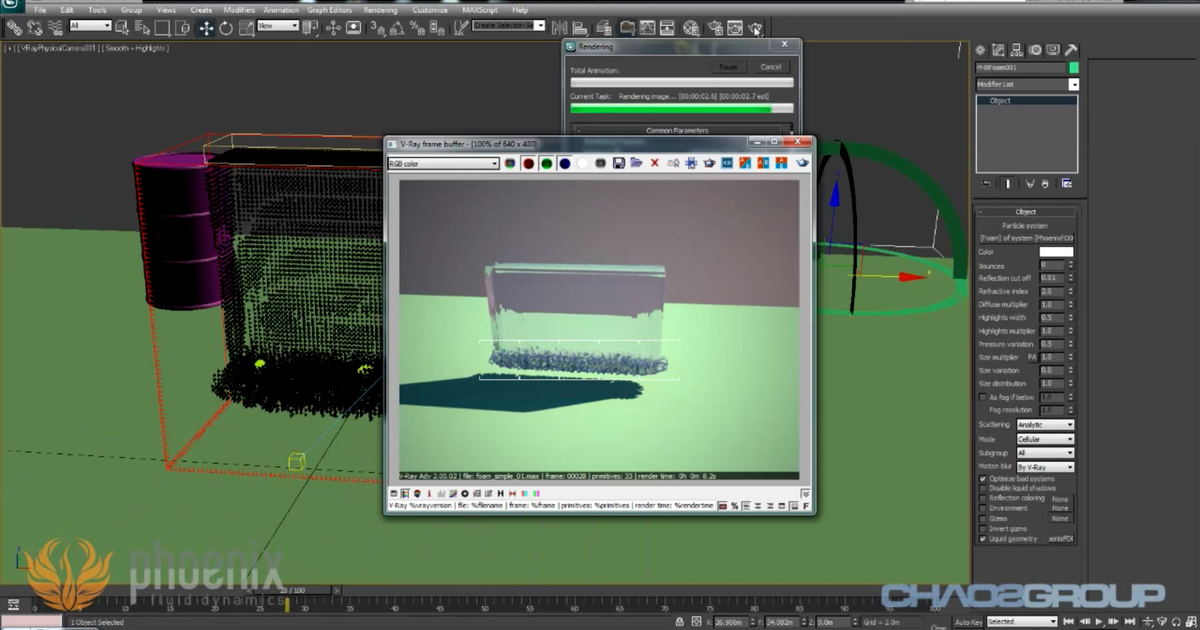Toggle monochromatic mode in frame buffer
This screenshot has width=1200, height=630.
tap(600, 163)
